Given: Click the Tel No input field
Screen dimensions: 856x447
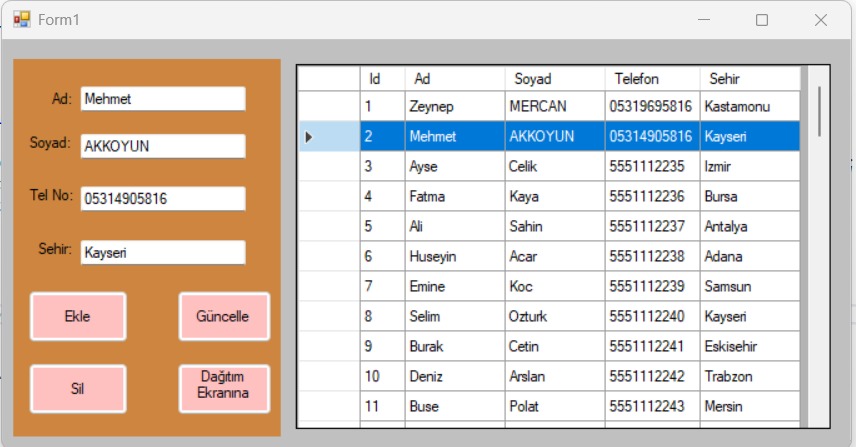Looking at the screenshot, I should [x=163, y=199].
